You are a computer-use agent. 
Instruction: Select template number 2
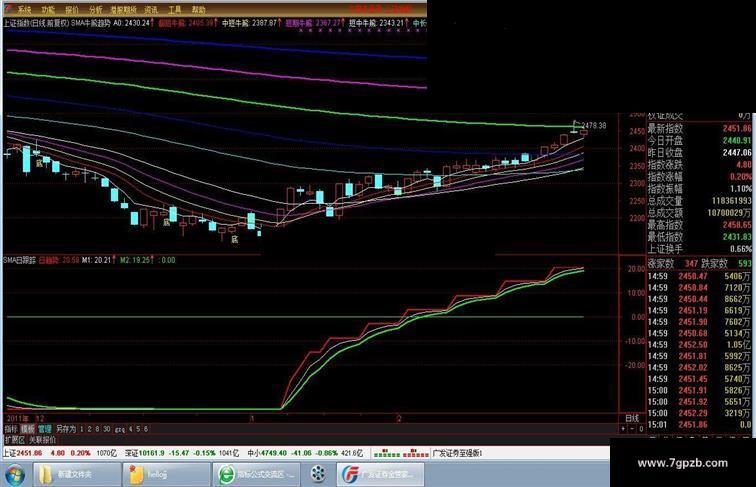point(89,428)
